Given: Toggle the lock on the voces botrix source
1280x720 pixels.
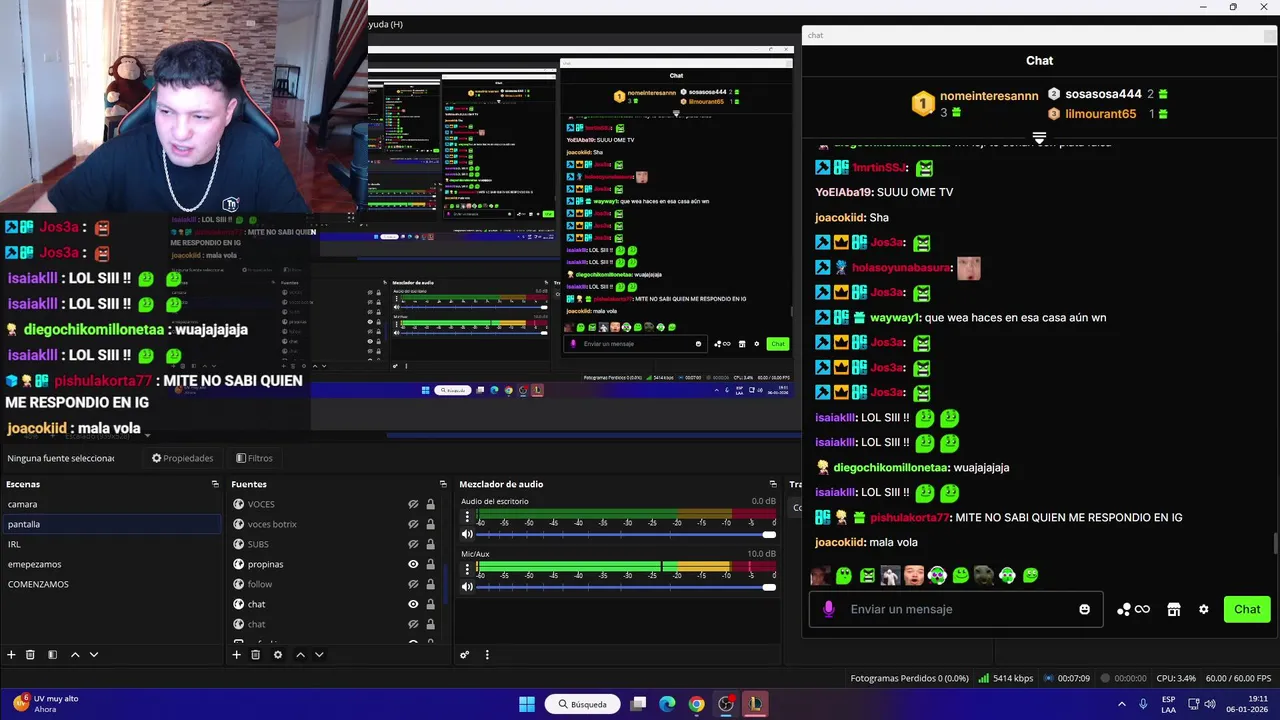Looking at the screenshot, I should tap(431, 524).
